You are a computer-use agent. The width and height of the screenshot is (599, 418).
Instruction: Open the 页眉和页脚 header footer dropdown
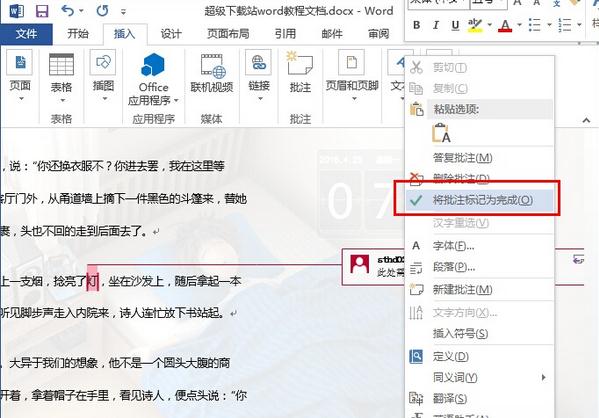(x=352, y=76)
